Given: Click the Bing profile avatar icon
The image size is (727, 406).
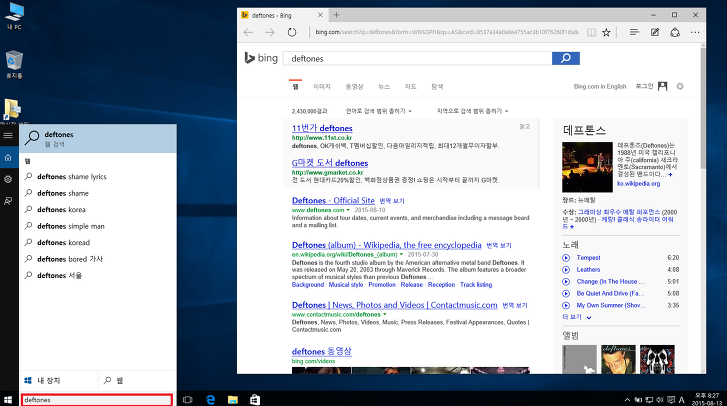Looking at the screenshot, I should [663, 86].
